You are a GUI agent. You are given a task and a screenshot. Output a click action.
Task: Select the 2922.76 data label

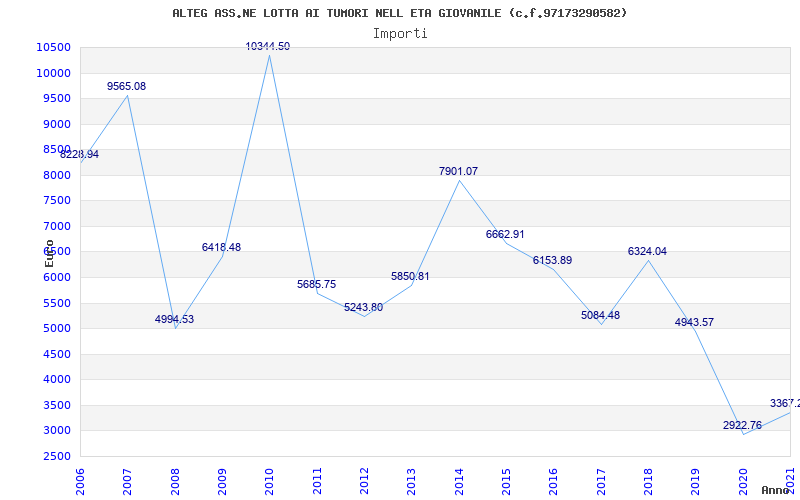coord(742,426)
